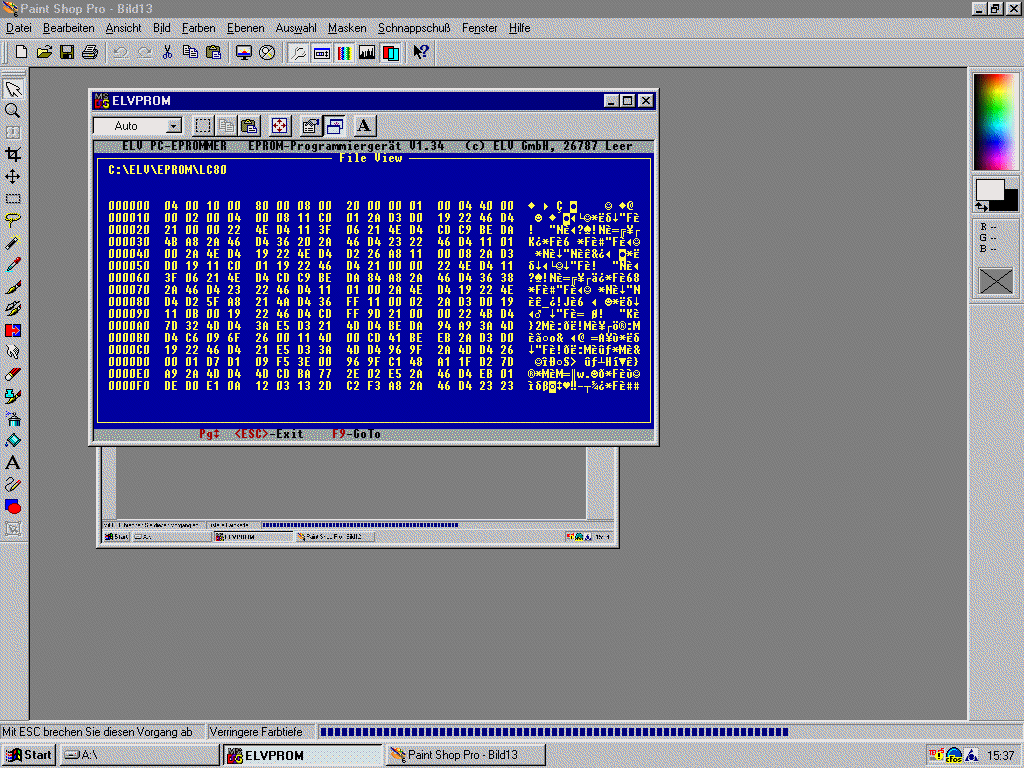Open a file with the folder icon
This screenshot has width=1024, height=768.
point(44,52)
